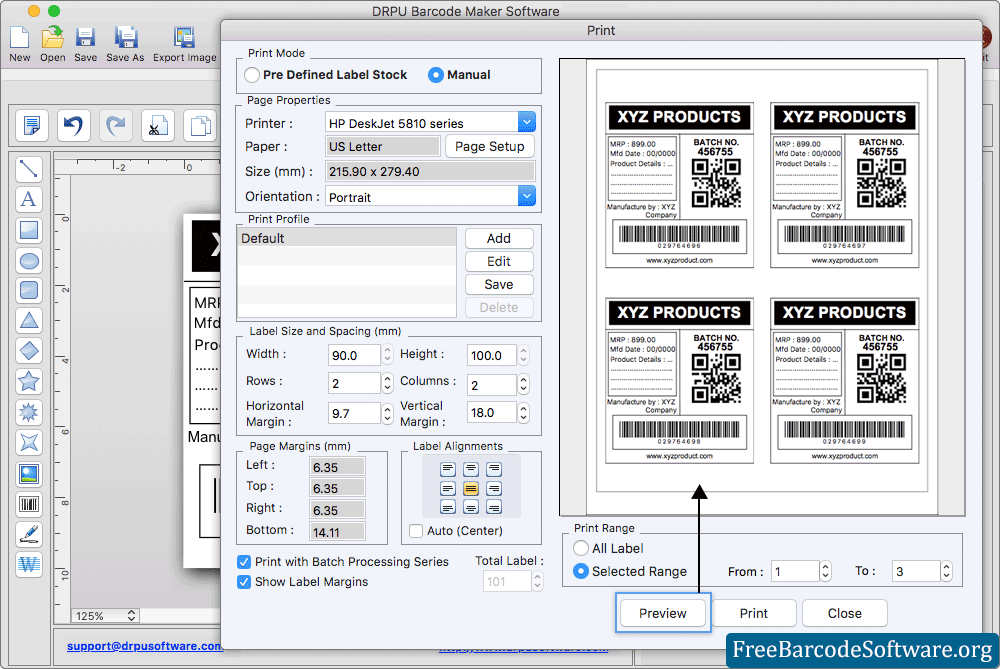Image resolution: width=1000 pixels, height=669 pixels.
Task: Click the Left page margin field
Action: click(337, 467)
